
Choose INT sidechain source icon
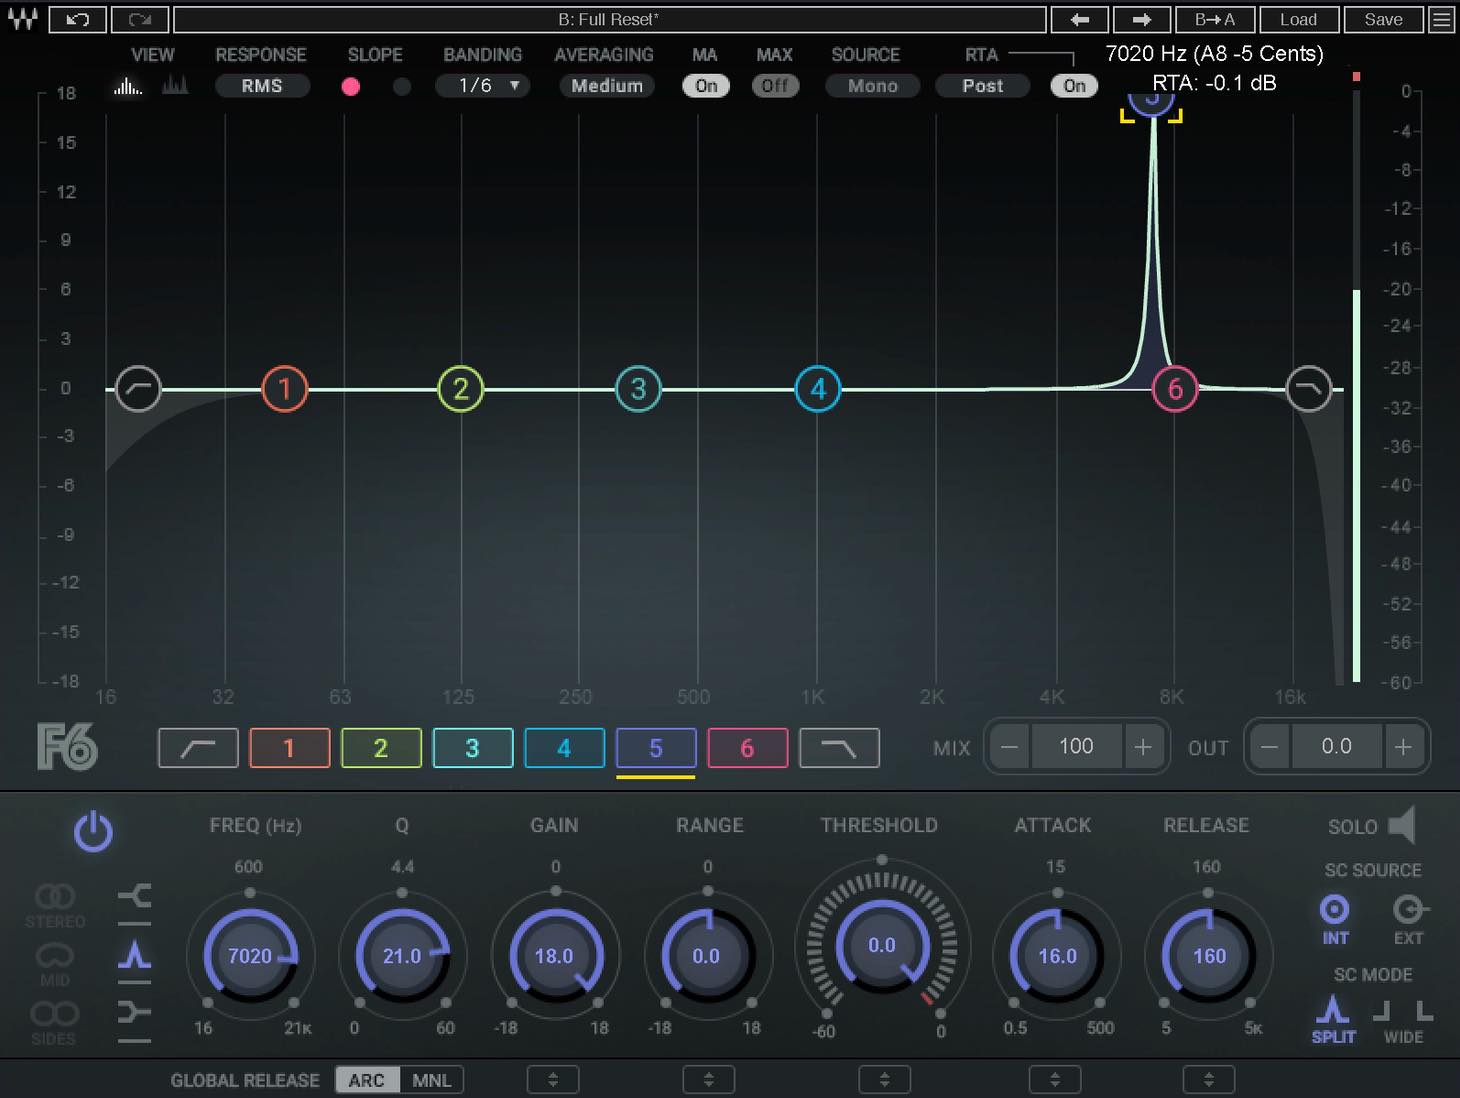1335,909
